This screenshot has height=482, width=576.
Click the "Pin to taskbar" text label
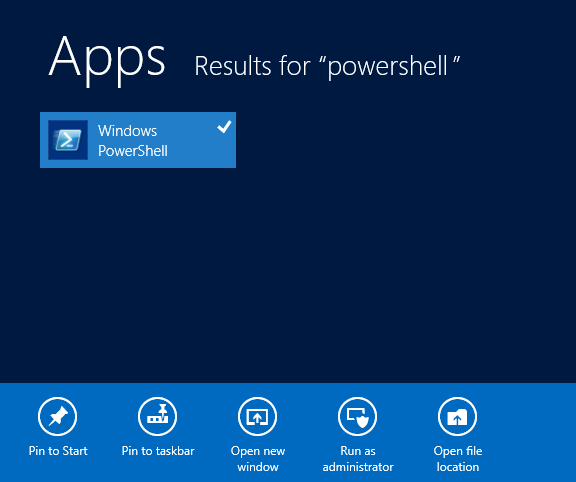(x=158, y=451)
